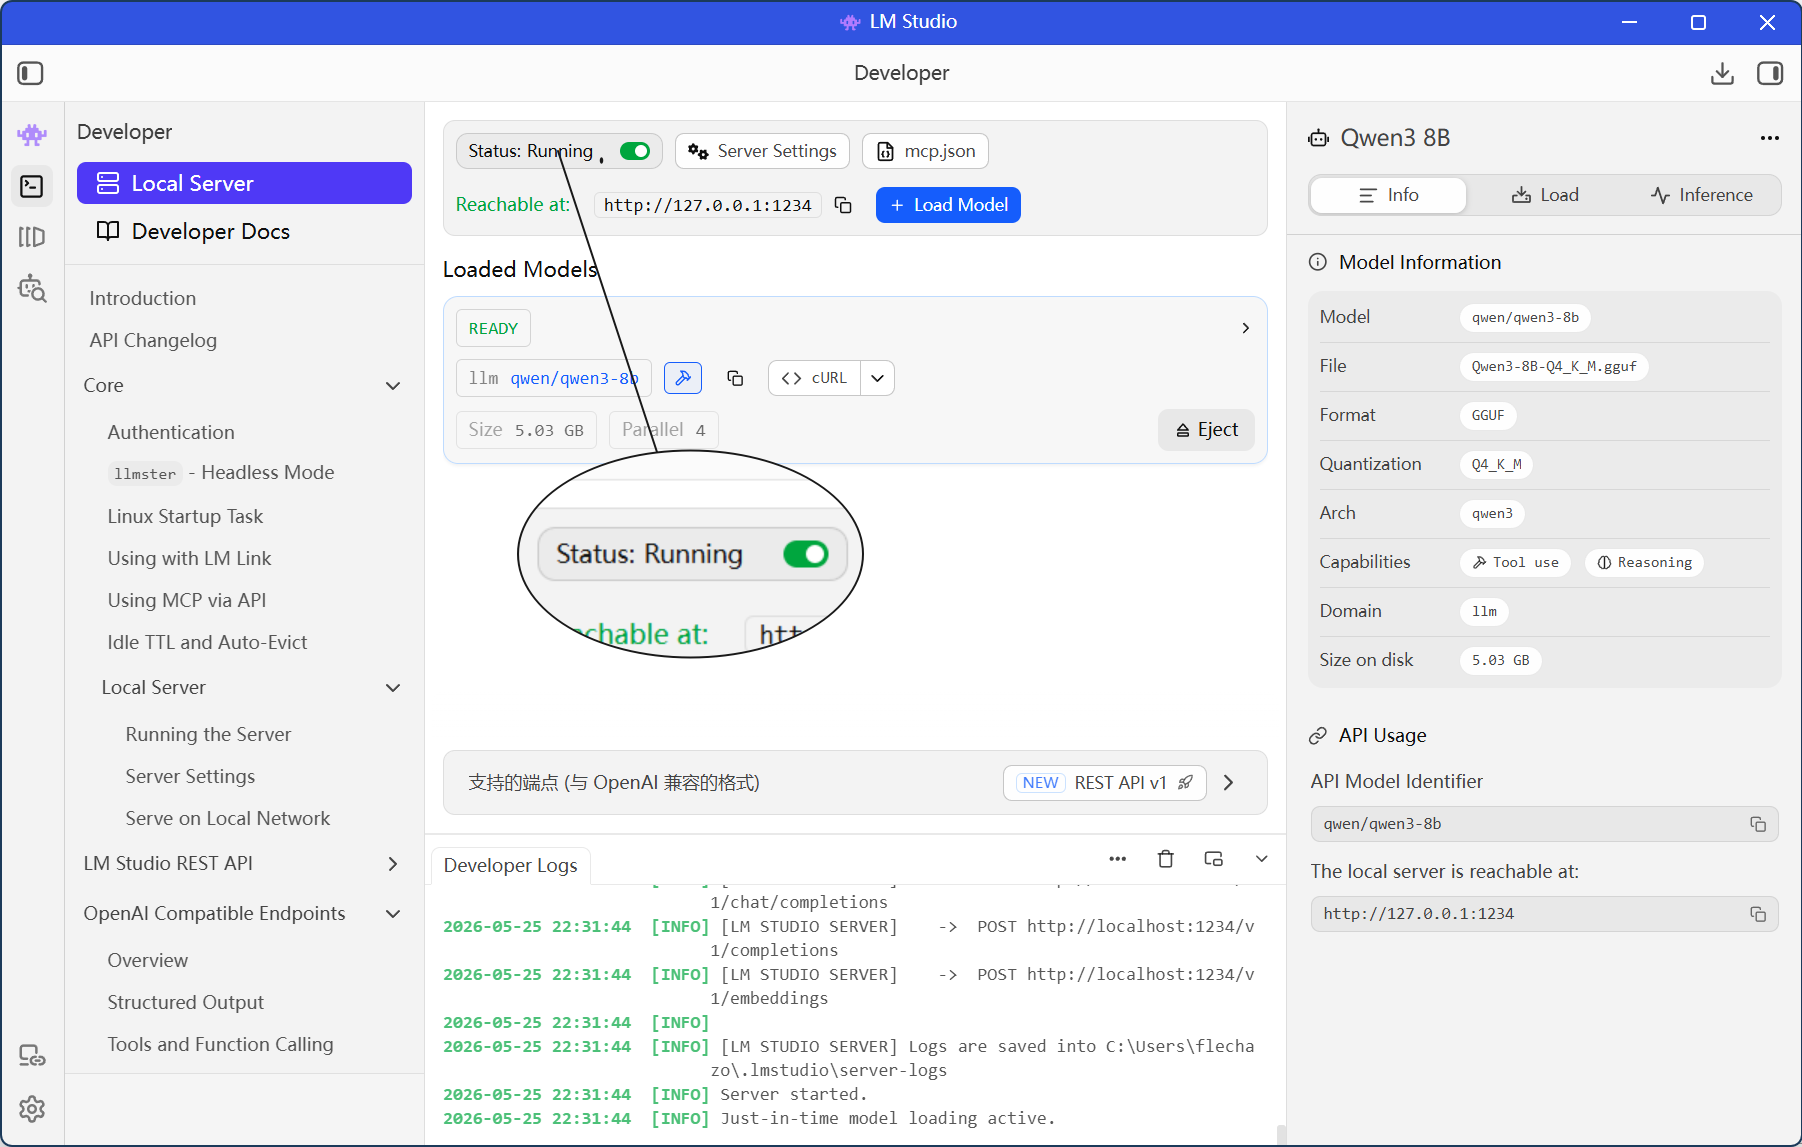Switch to the Inference tab
Screen dimensions: 1802x1147
tap(1702, 195)
